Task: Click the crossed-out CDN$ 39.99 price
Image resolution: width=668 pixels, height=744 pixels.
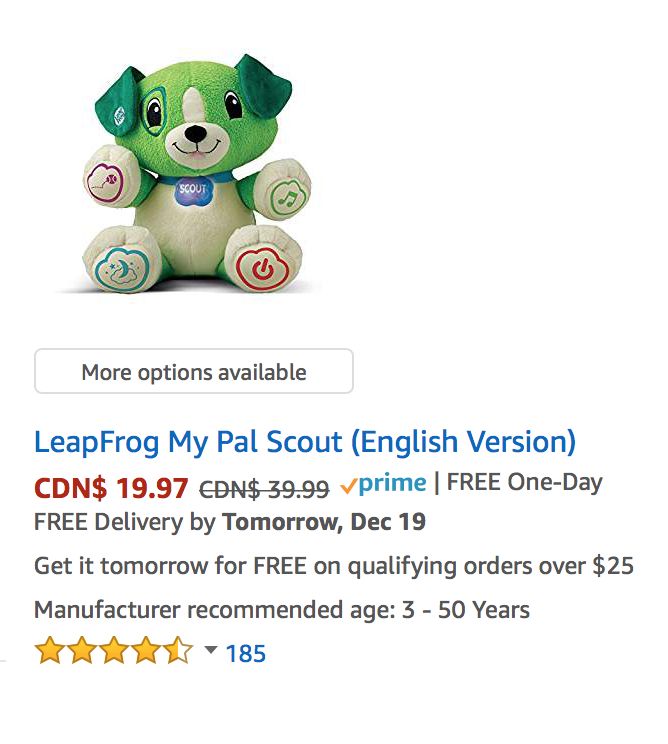Action: click(x=264, y=489)
